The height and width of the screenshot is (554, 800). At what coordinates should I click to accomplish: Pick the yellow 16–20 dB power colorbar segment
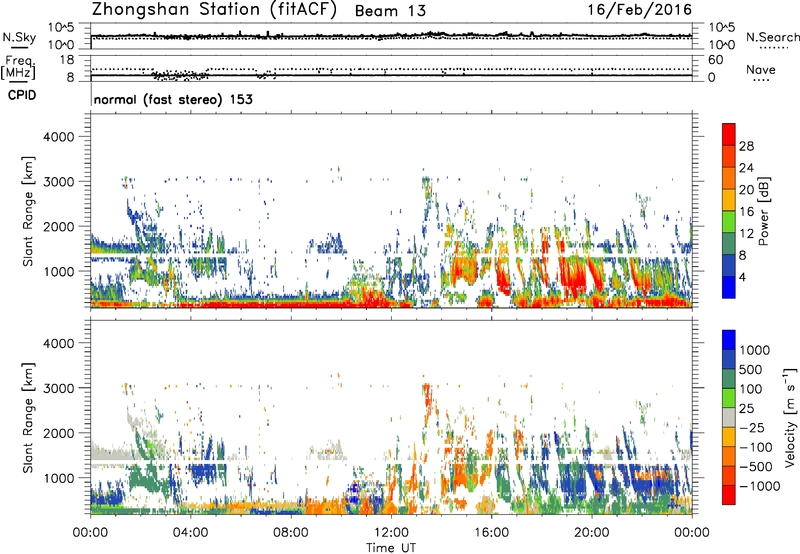coord(729,200)
